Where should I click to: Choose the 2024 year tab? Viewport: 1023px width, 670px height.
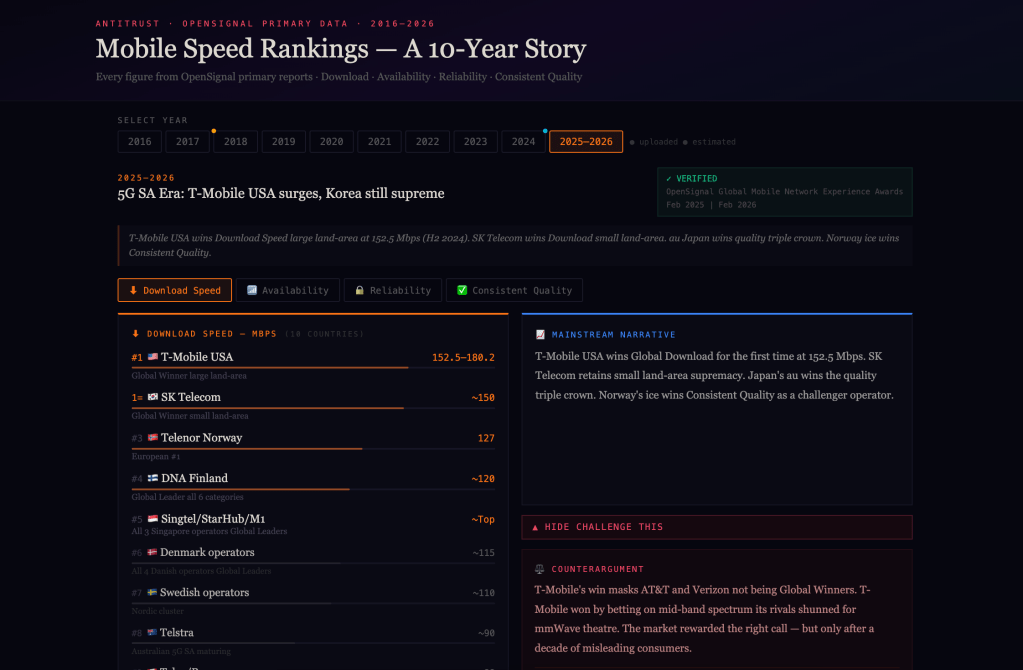click(523, 142)
